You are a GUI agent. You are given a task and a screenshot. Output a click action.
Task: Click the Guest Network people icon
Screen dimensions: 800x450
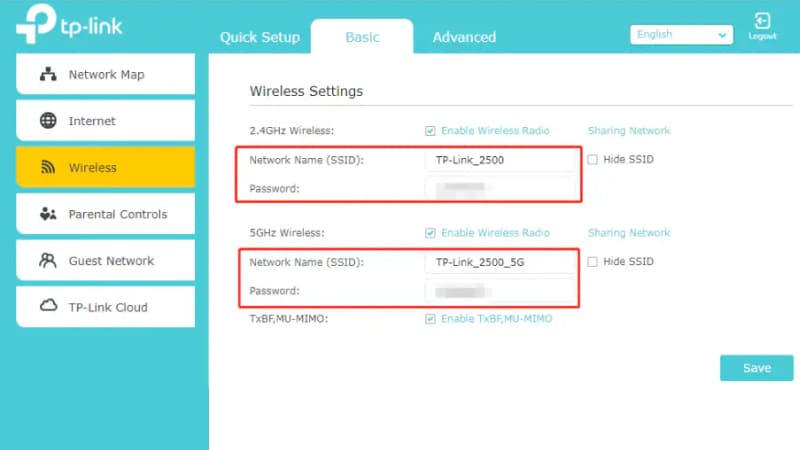pos(48,260)
